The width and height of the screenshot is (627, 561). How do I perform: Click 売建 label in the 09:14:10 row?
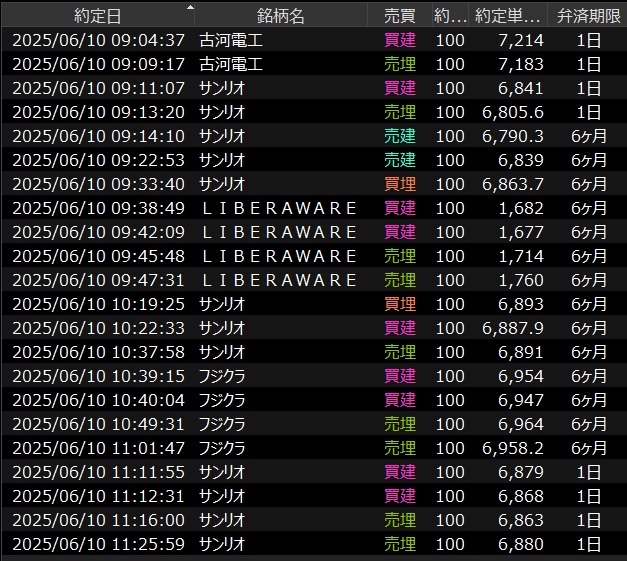pyautogui.click(x=400, y=136)
